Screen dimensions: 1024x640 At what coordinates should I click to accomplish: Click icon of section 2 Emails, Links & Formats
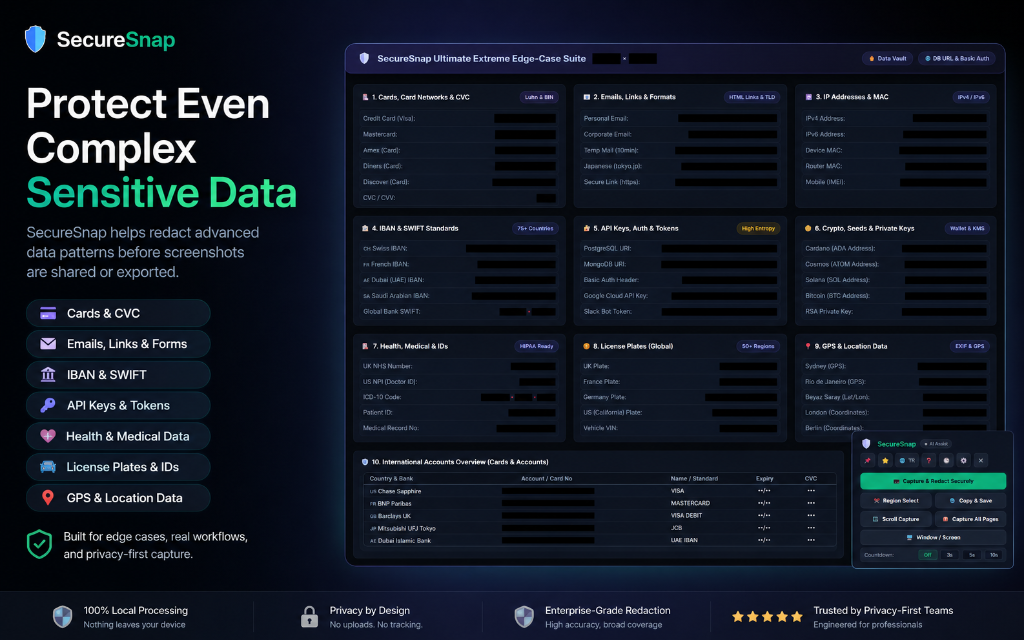point(586,97)
